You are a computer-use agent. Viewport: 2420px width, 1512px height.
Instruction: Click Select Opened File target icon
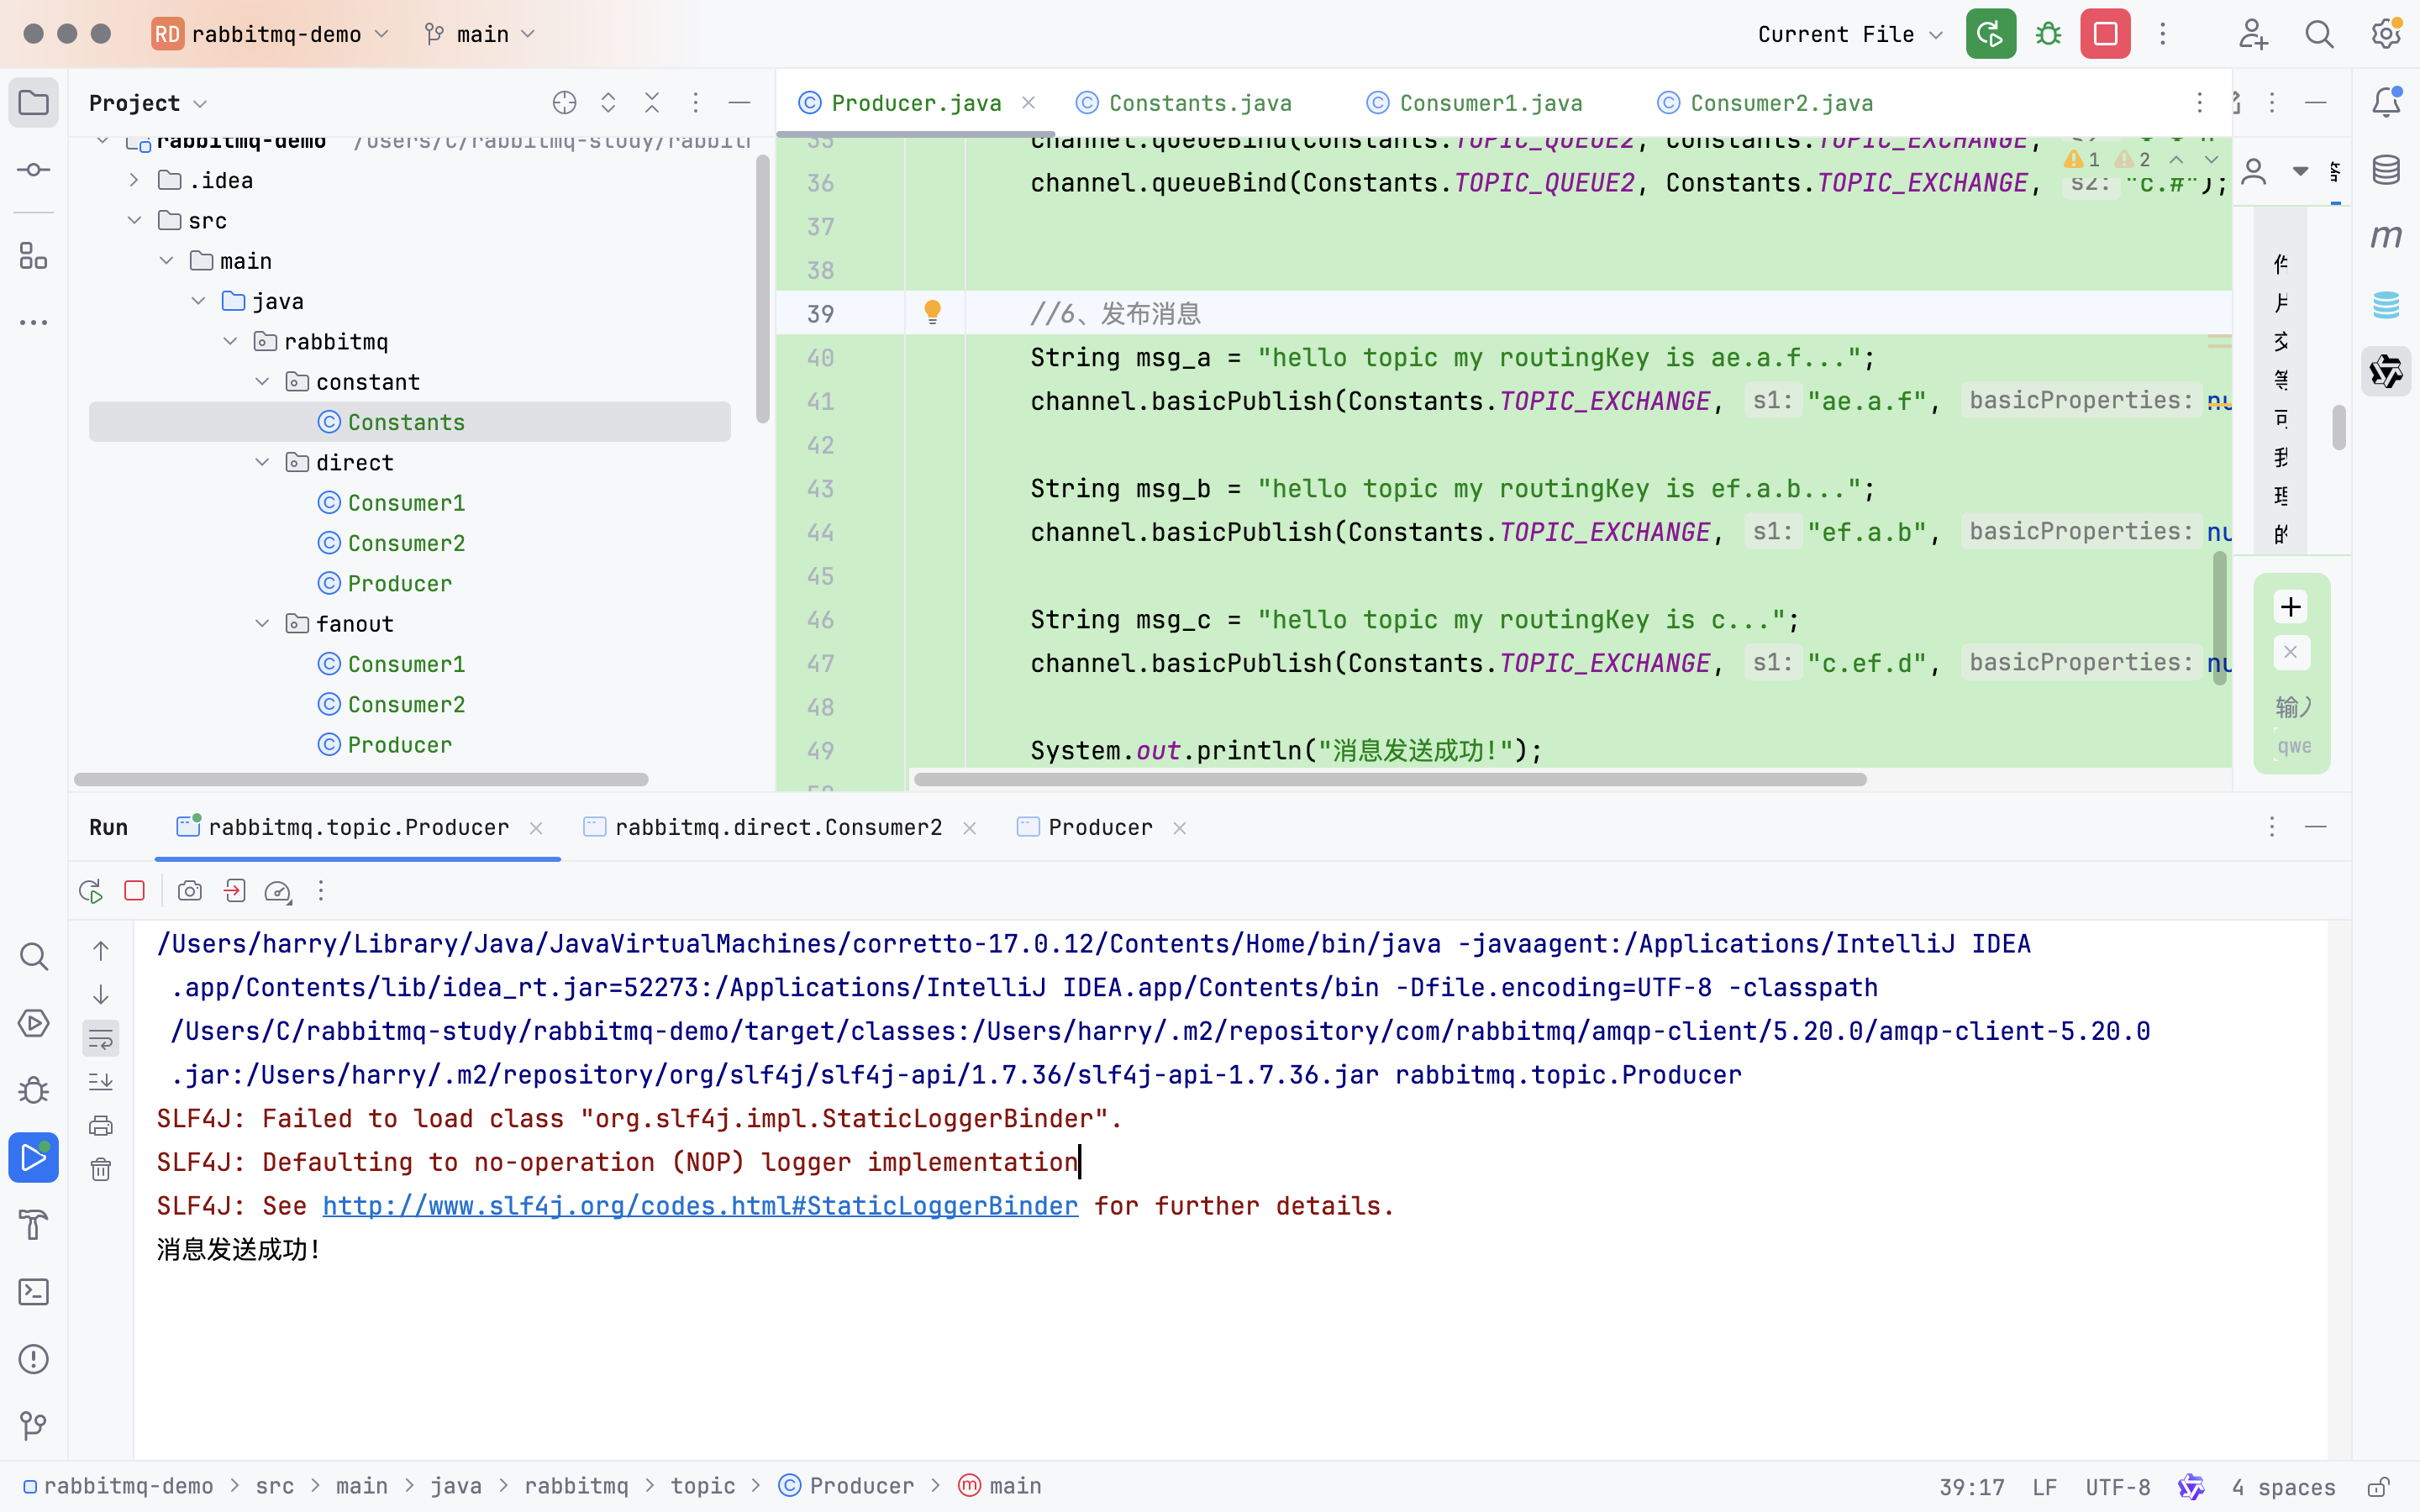(x=564, y=103)
